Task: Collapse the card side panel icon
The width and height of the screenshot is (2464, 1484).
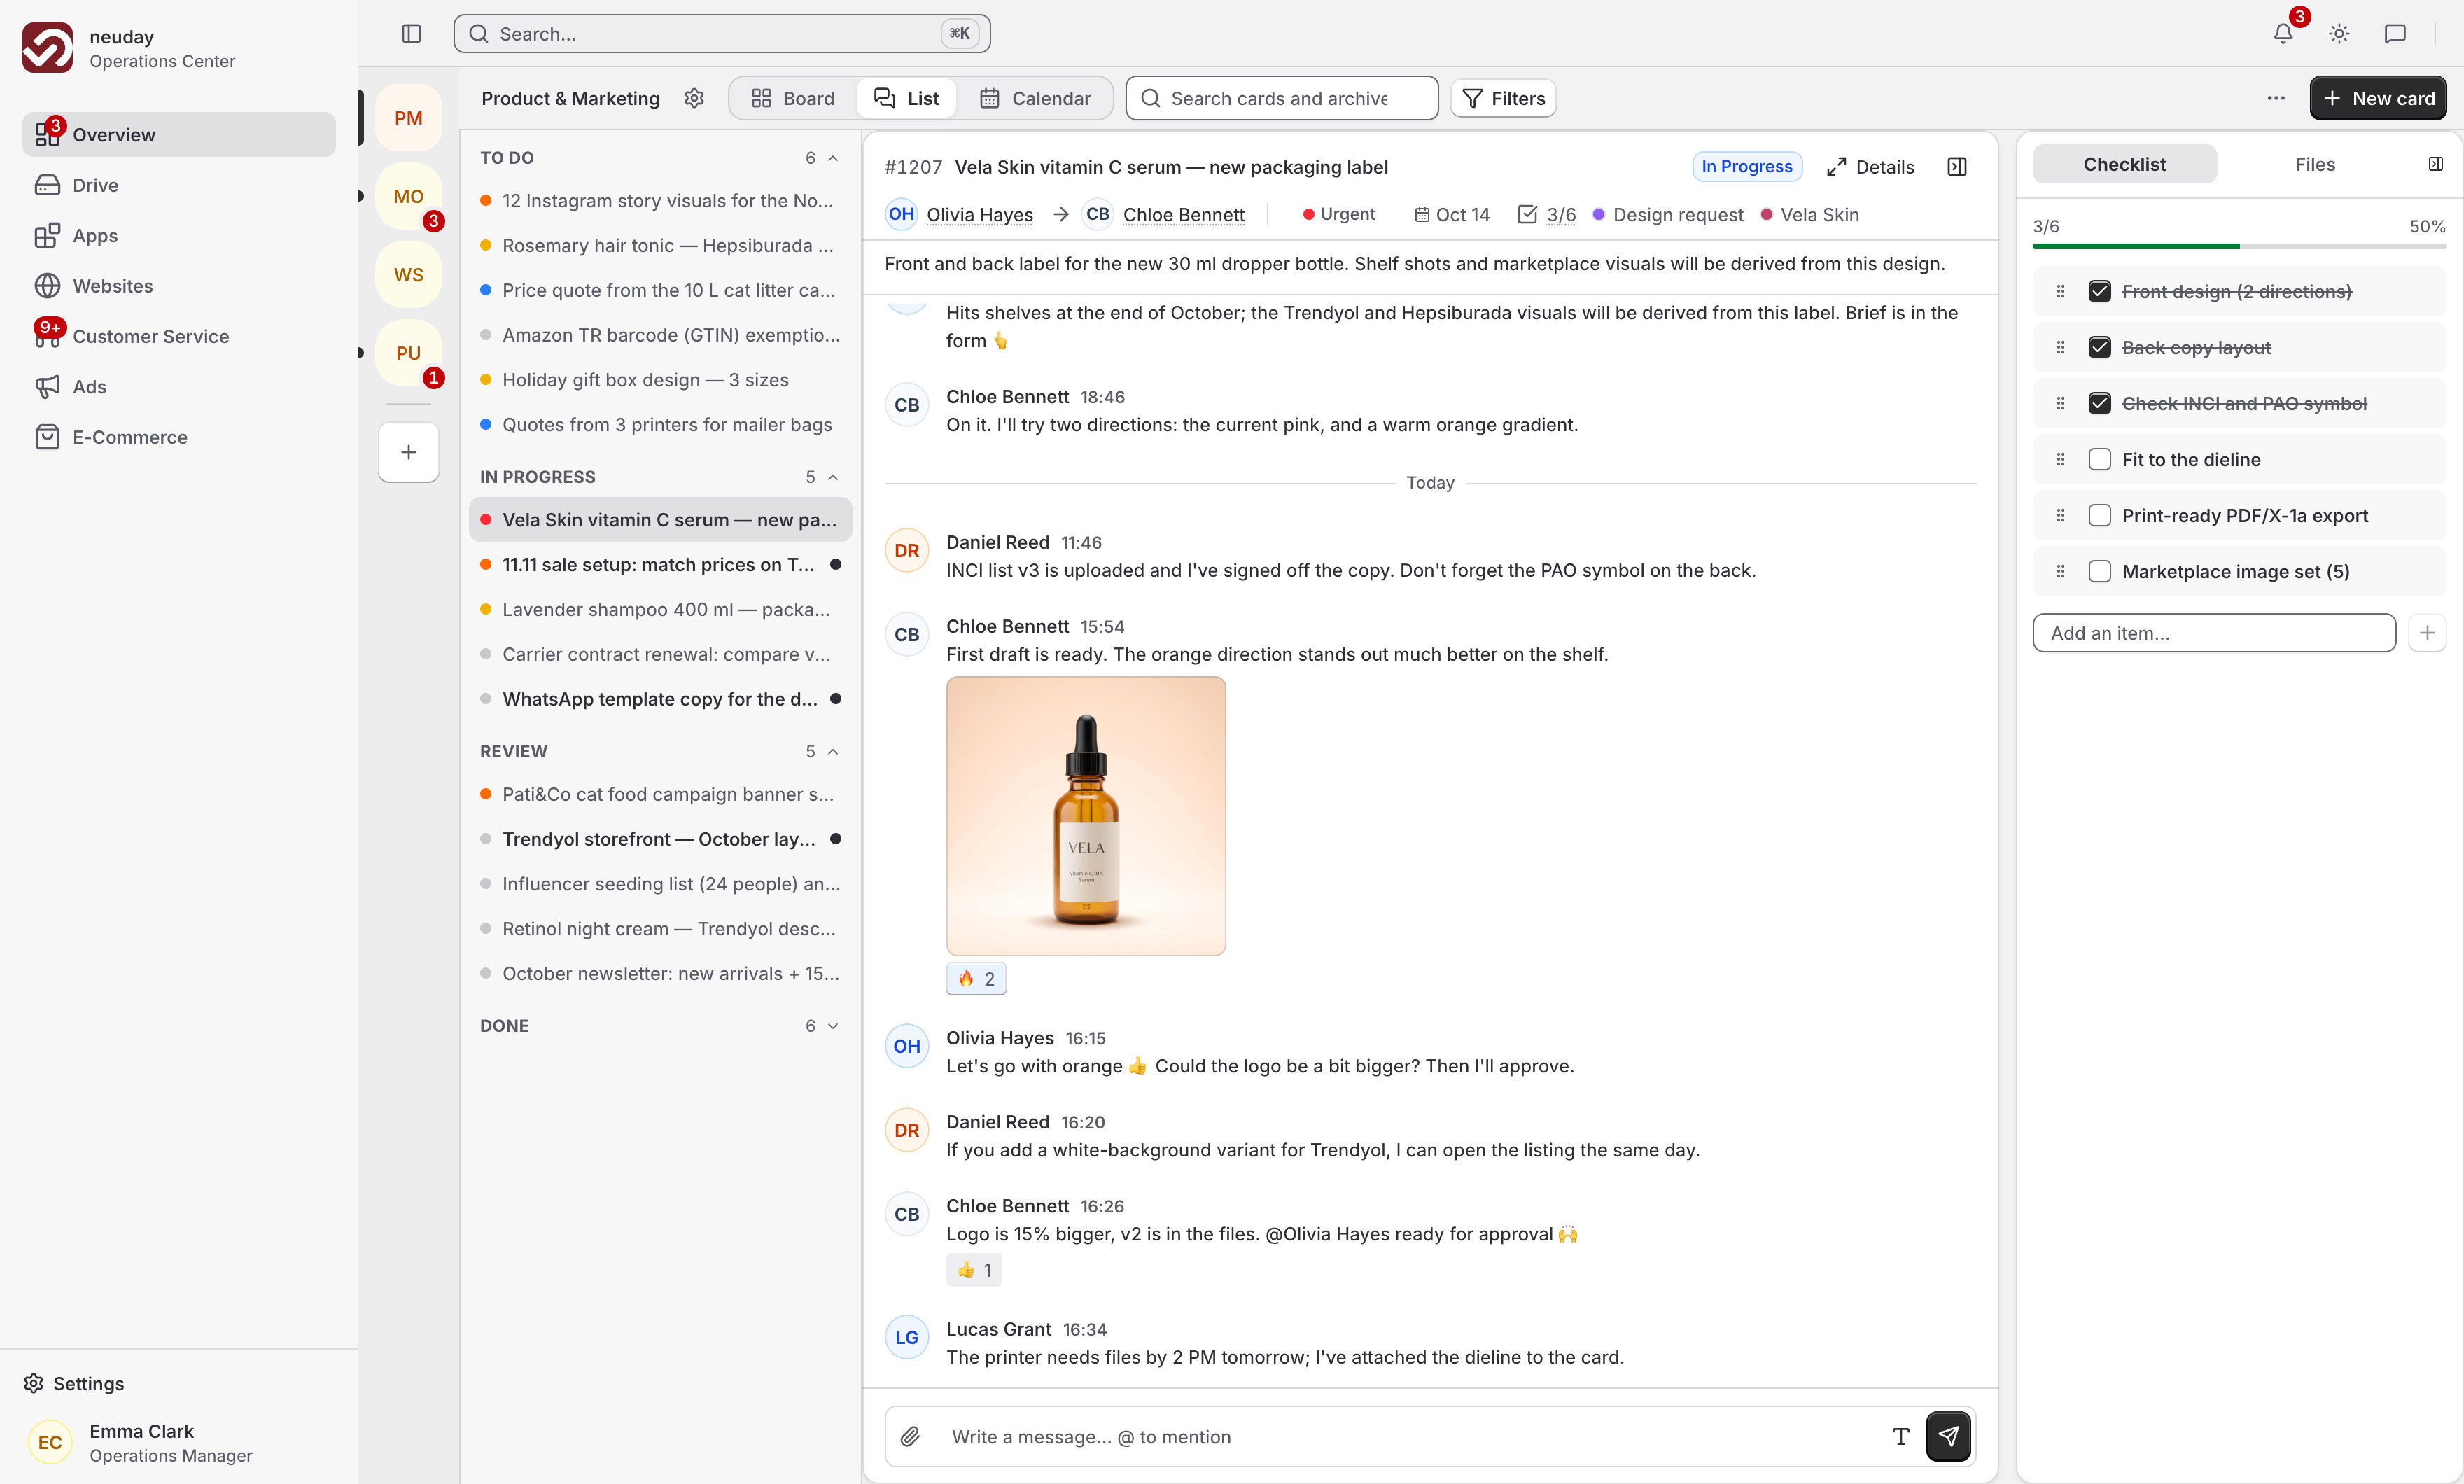Action: click(1957, 167)
